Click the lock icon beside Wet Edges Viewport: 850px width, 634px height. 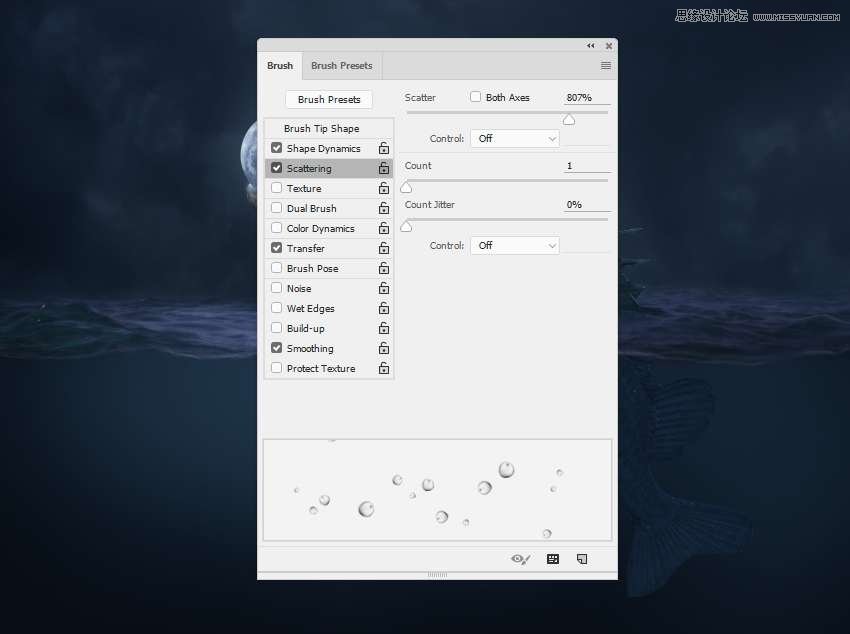click(383, 309)
